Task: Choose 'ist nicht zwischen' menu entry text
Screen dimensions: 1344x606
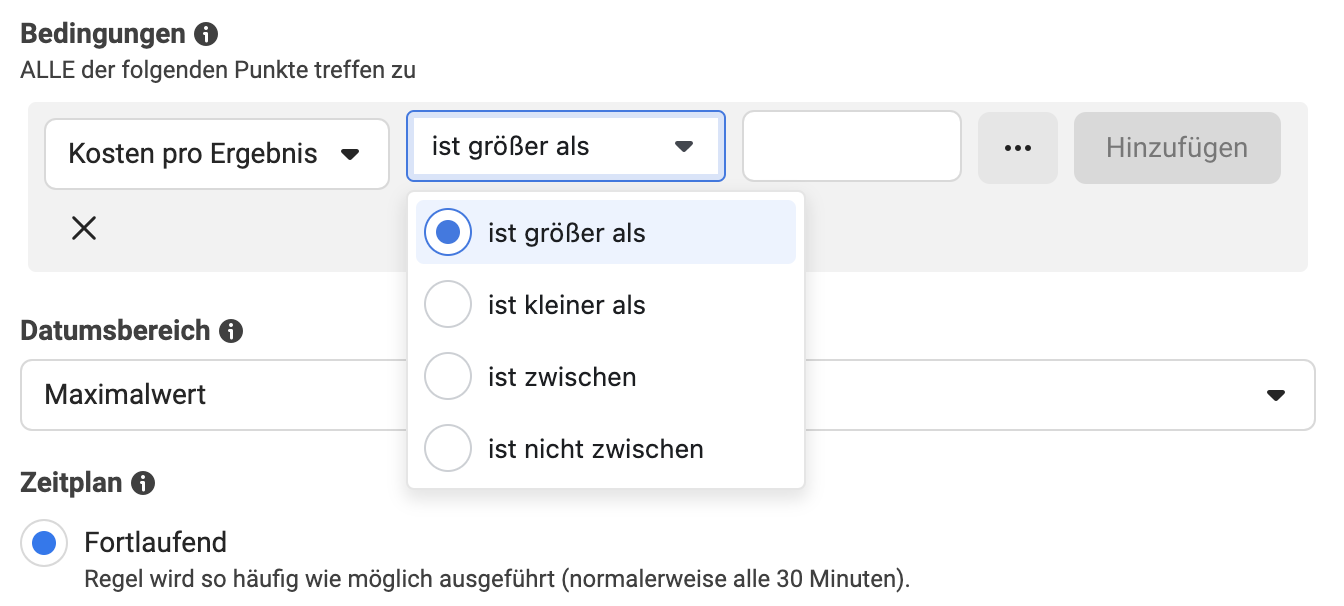Action: tap(596, 449)
